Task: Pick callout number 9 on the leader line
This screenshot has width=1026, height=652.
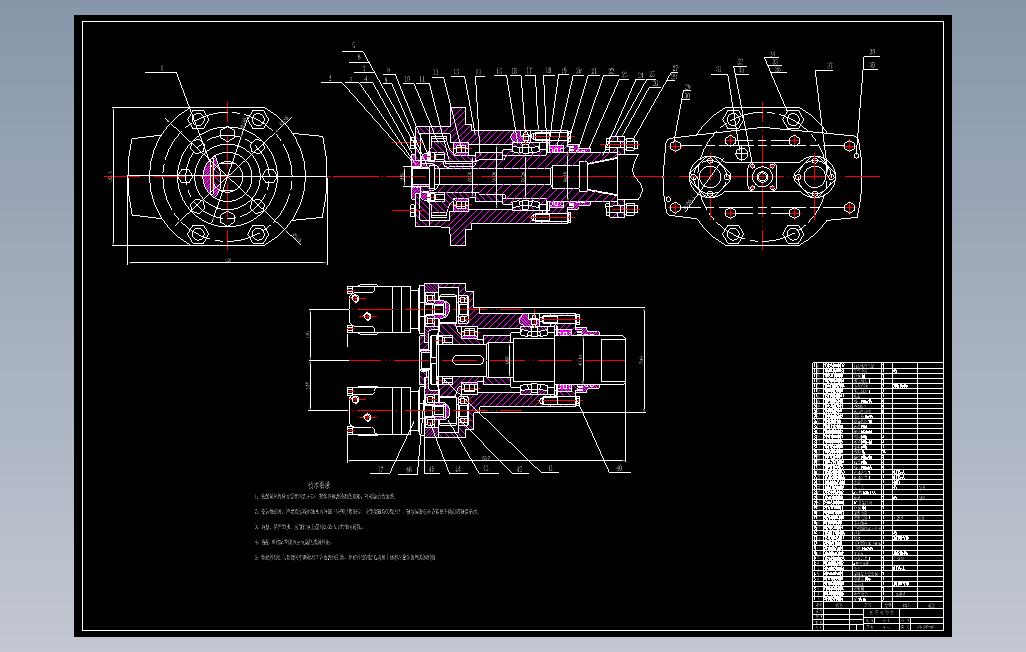Action: point(388,70)
